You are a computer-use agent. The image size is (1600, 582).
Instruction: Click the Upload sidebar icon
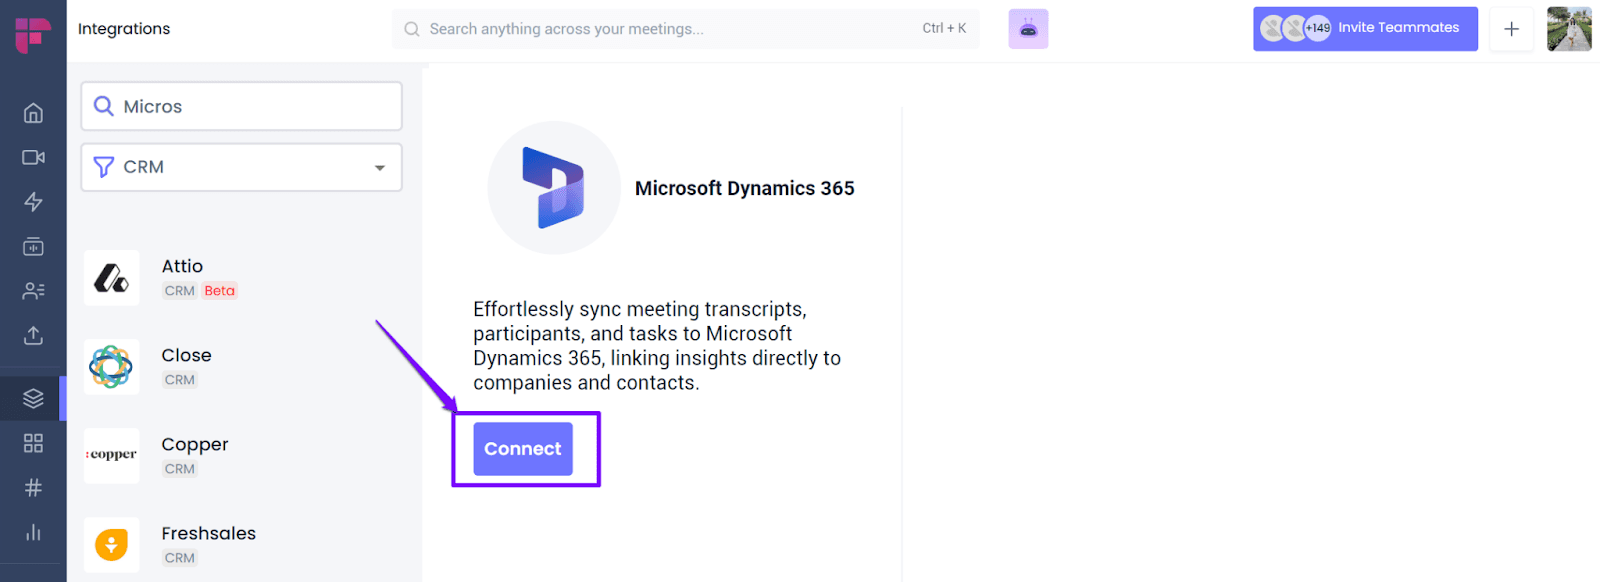click(33, 335)
